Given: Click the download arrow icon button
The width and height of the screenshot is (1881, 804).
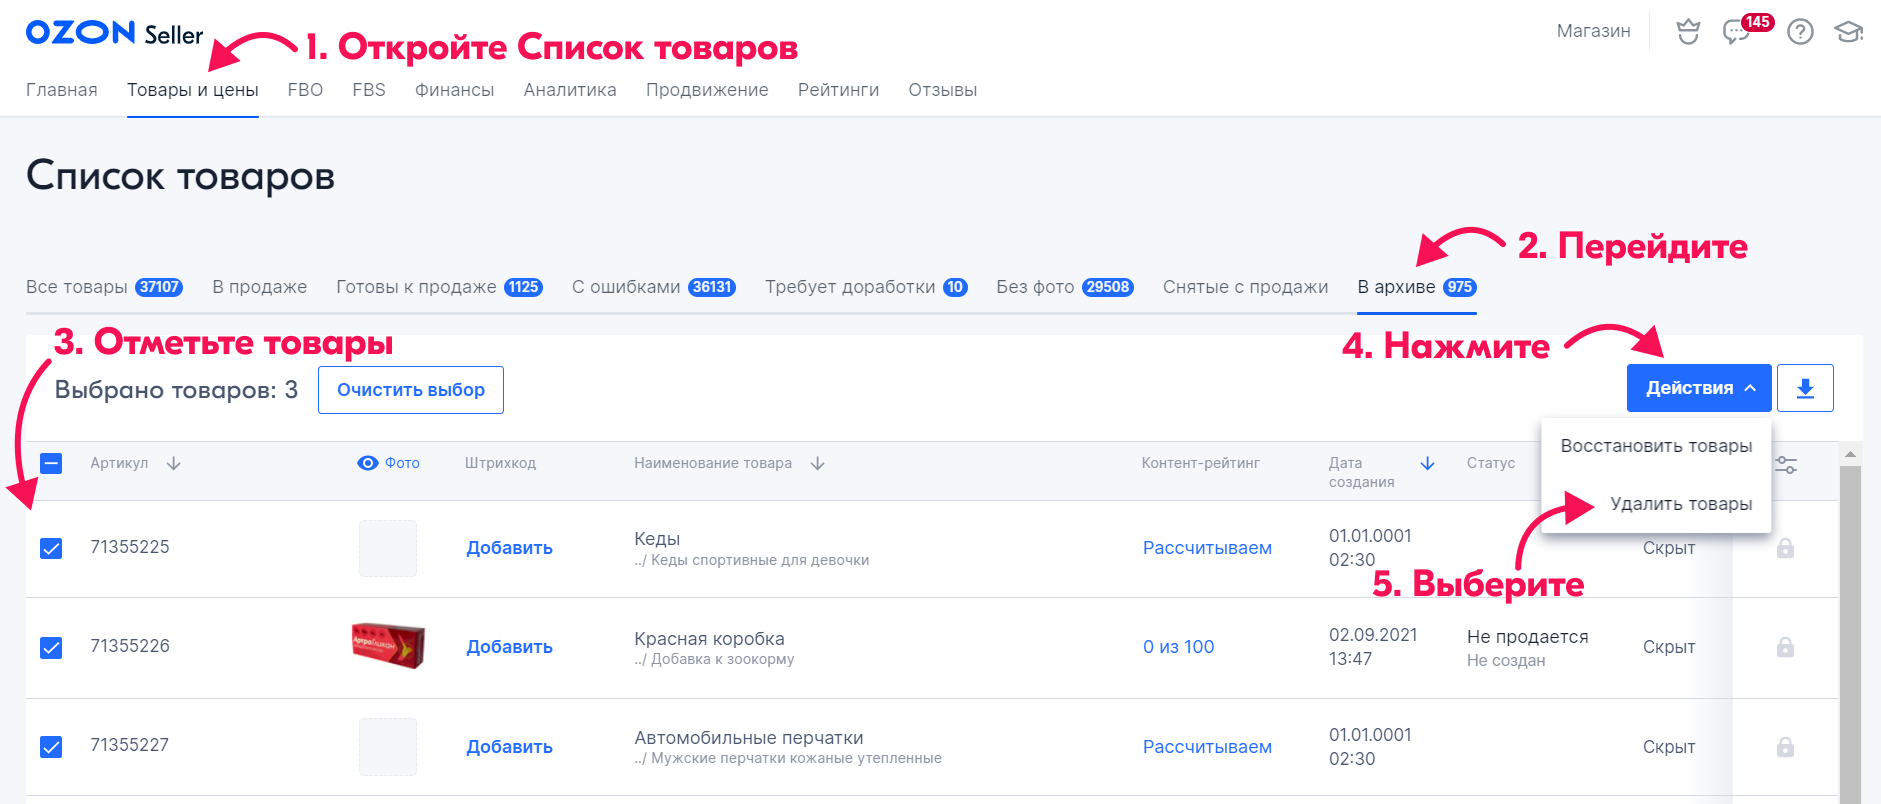Looking at the screenshot, I should (1805, 388).
